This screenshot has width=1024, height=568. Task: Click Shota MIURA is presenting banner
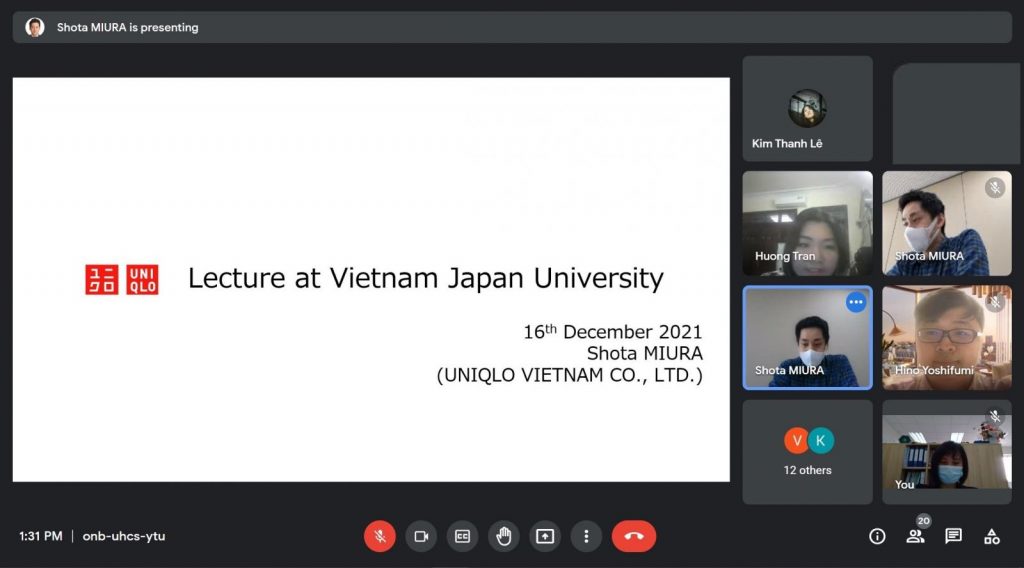click(x=512, y=27)
